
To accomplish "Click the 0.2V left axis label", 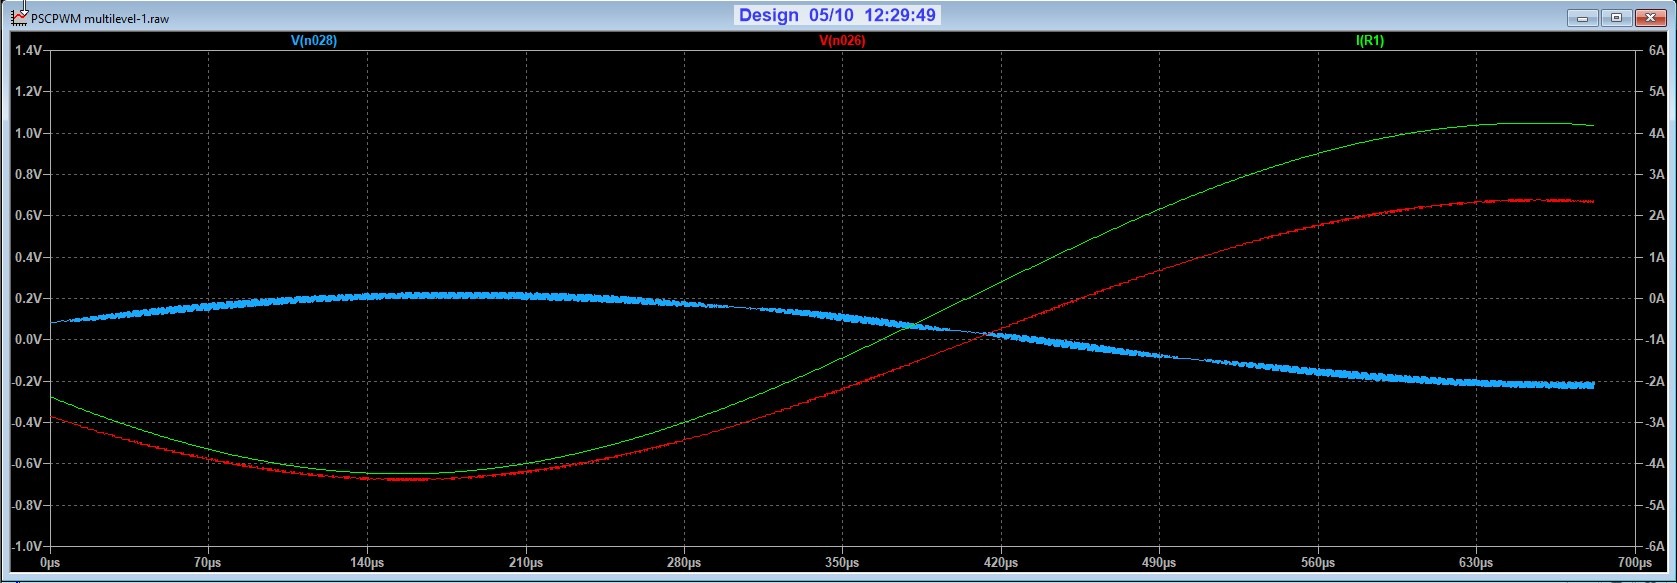I will pyautogui.click(x=27, y=298).
